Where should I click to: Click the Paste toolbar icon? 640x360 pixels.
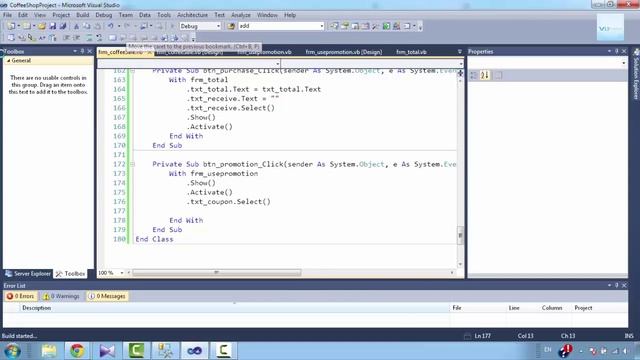pyautogui.click(x=97, y=26)
